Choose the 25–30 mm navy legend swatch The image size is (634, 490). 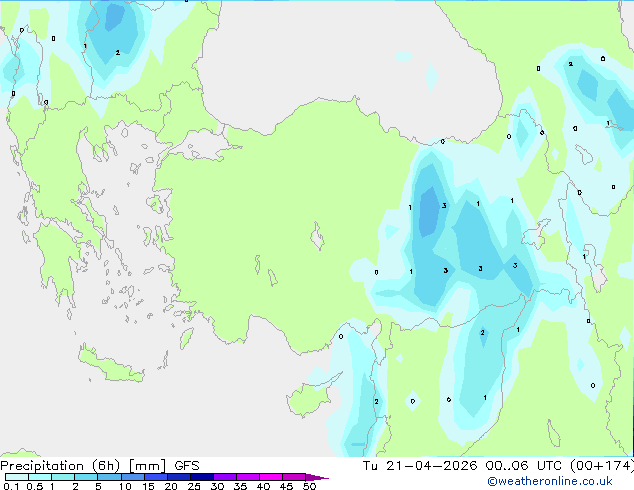point(201,477)
